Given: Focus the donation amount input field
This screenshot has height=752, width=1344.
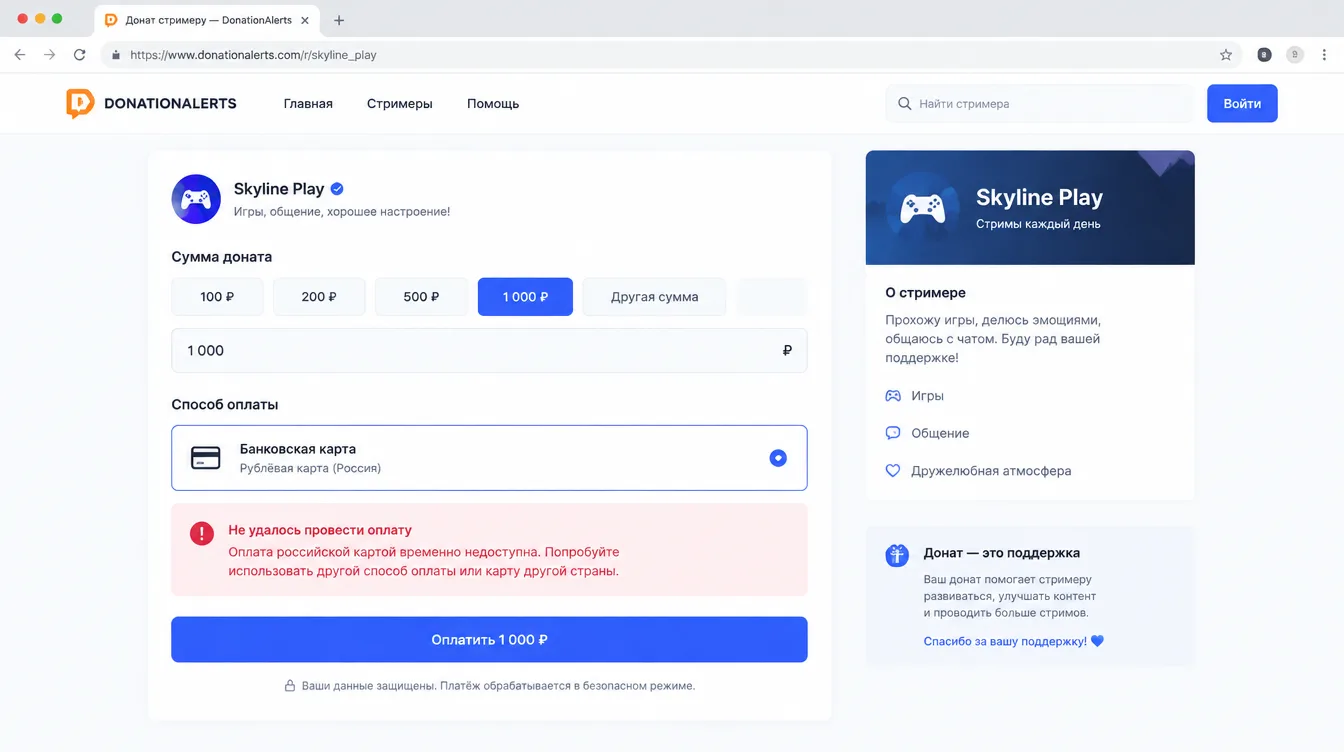Looking at the screenshot, I should (x=489, y=351).
